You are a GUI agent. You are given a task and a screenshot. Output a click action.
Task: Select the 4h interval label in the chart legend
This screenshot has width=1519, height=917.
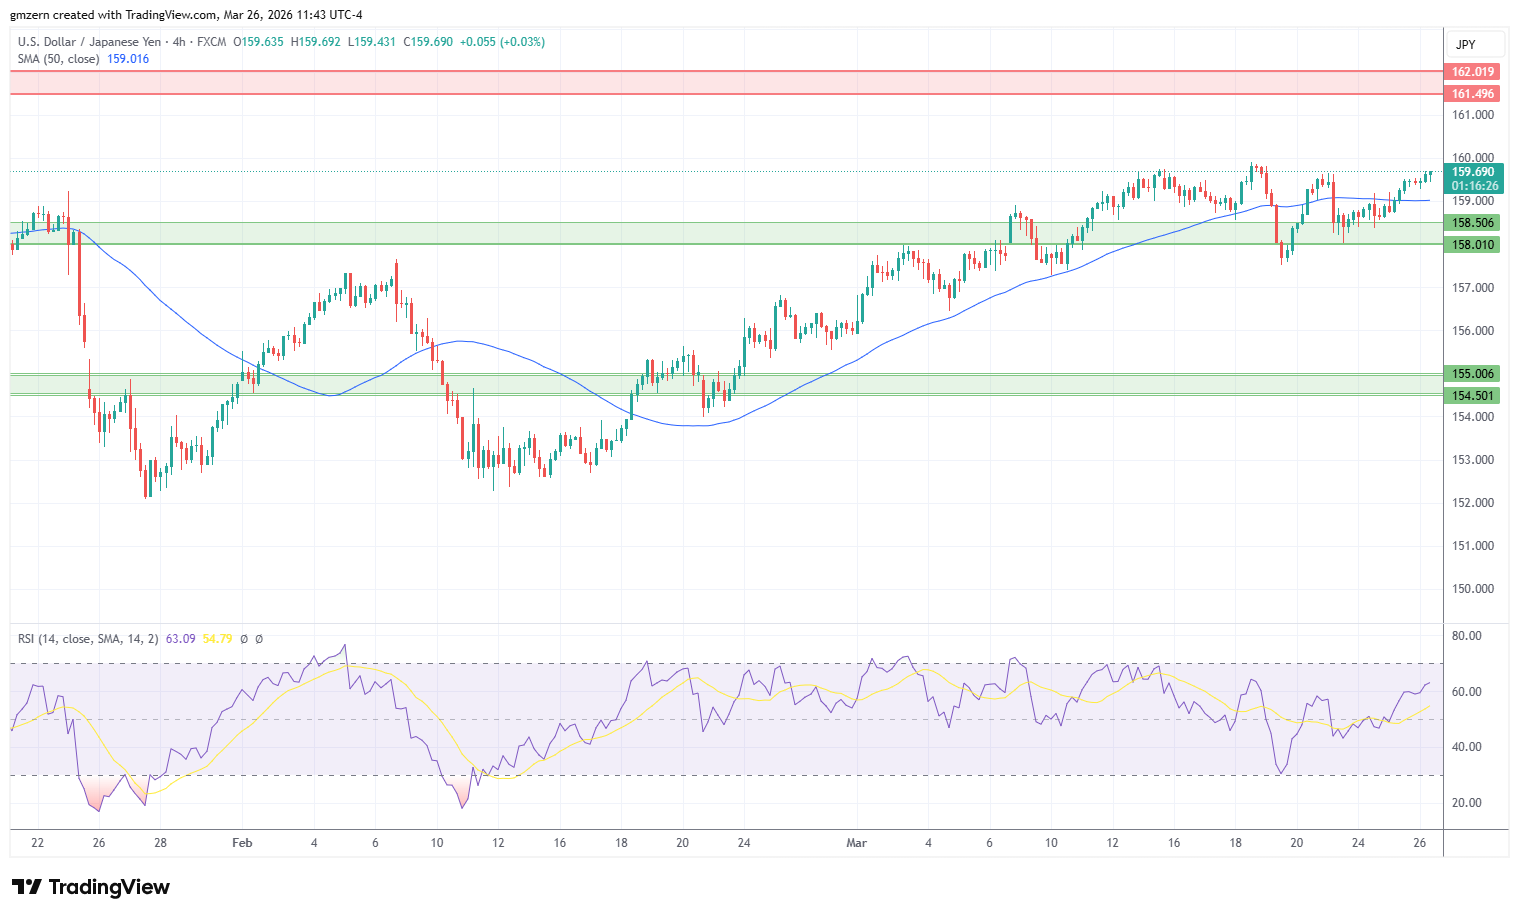[179, 42]
